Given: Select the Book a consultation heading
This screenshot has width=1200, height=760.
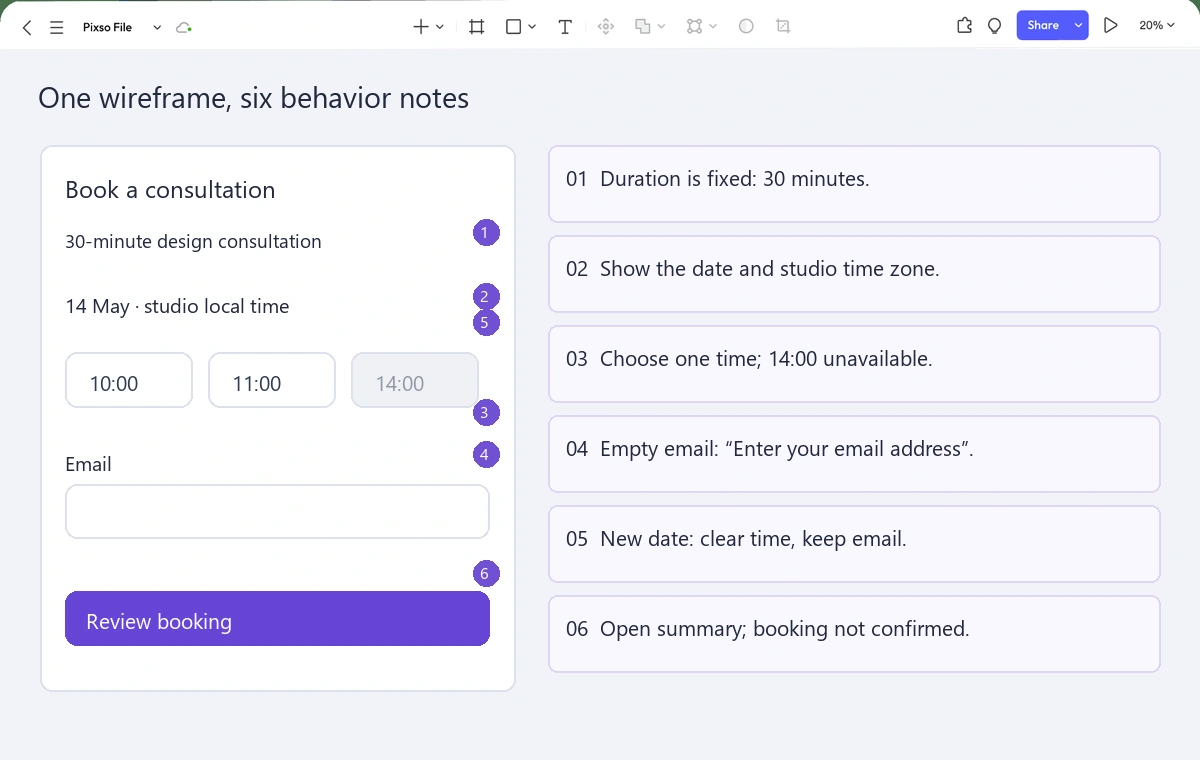Looking at the screenshot, I should point(170,190).
